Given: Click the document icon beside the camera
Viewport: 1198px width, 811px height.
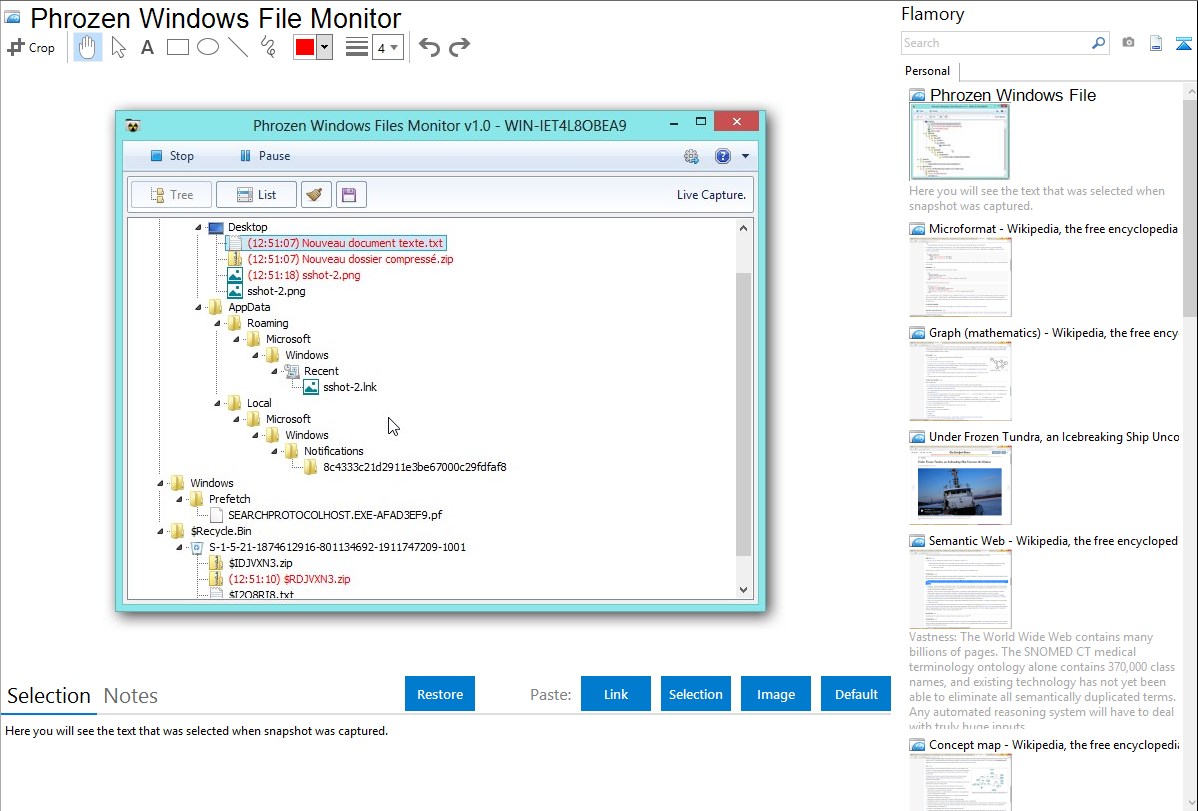Looking at the screenshot, I should point(1156,43).
